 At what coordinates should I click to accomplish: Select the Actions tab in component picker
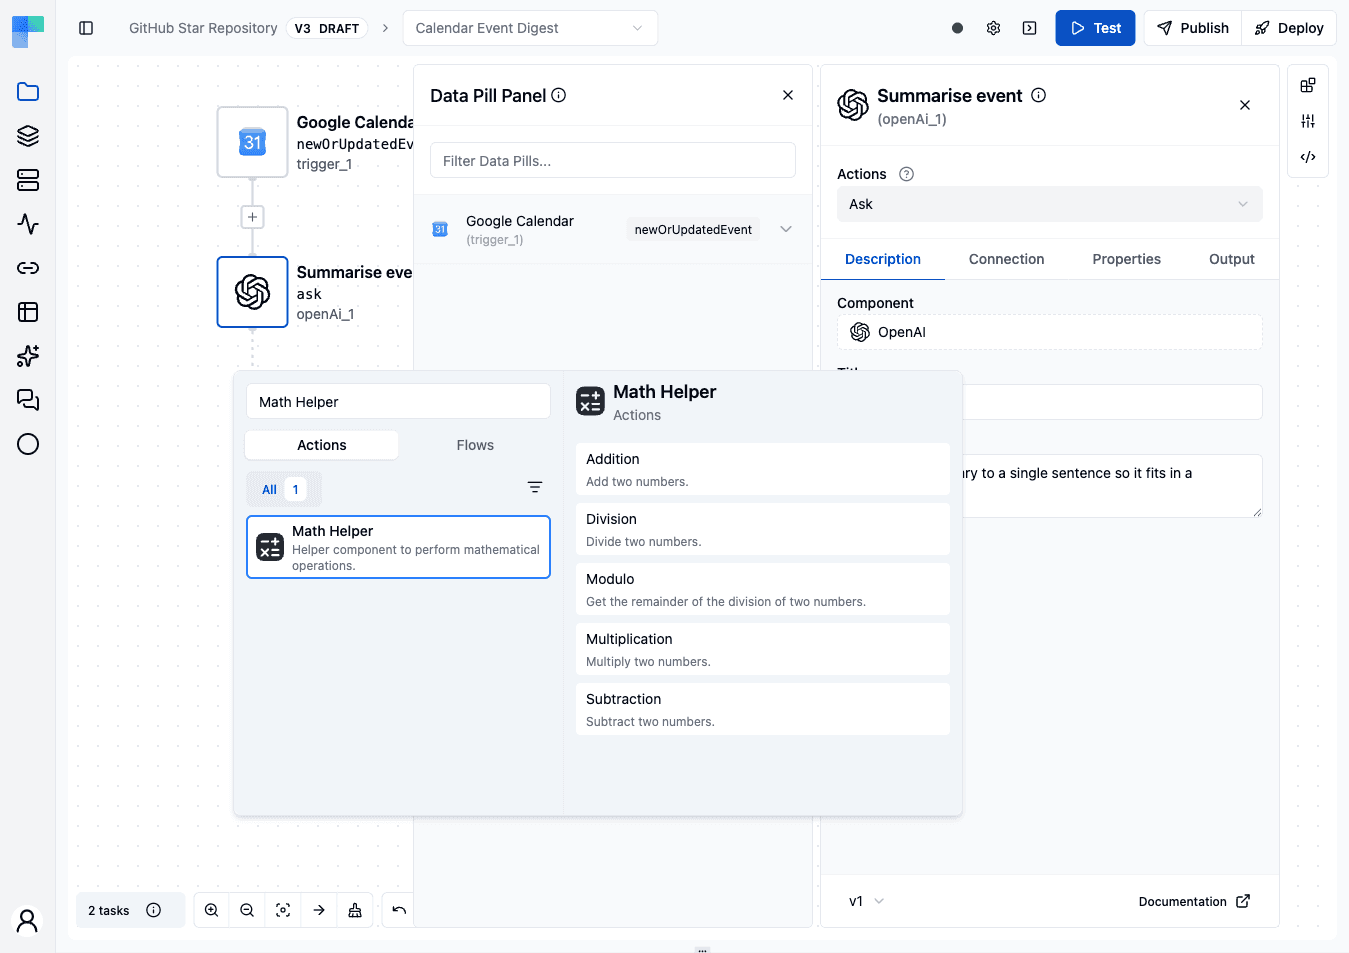pos(322,445)
